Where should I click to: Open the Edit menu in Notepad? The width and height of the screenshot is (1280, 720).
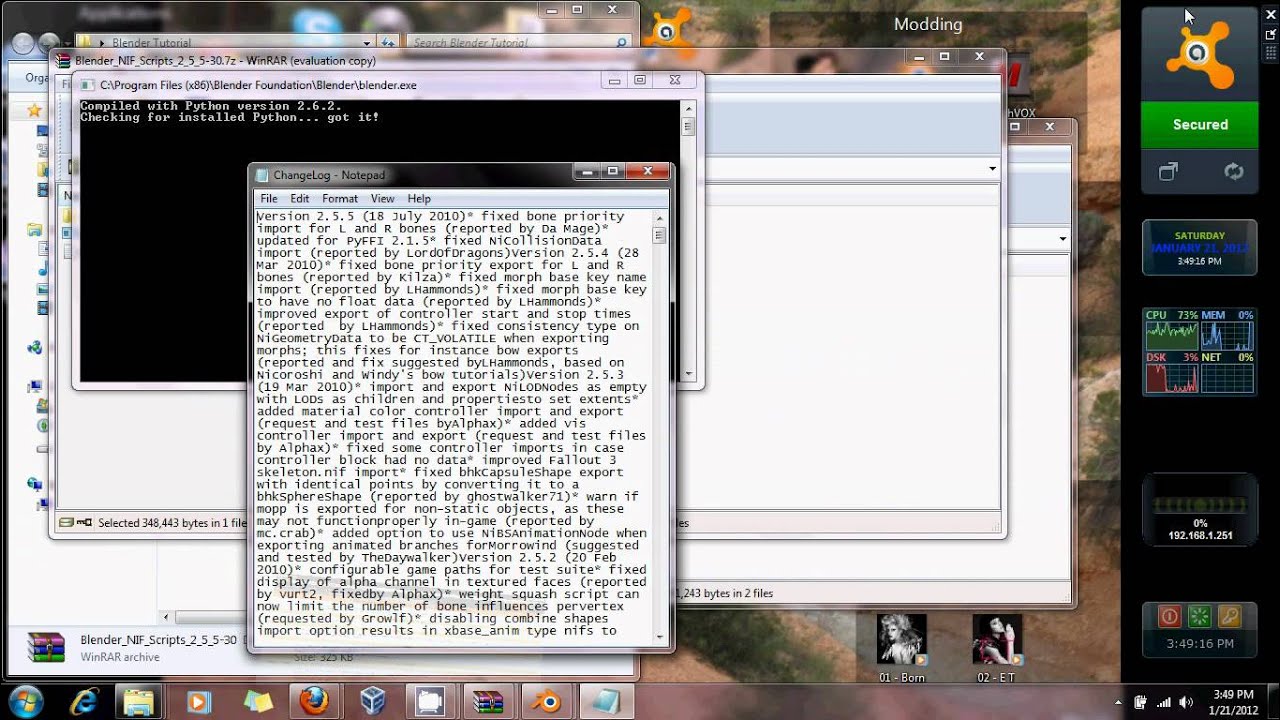(300, 199)
